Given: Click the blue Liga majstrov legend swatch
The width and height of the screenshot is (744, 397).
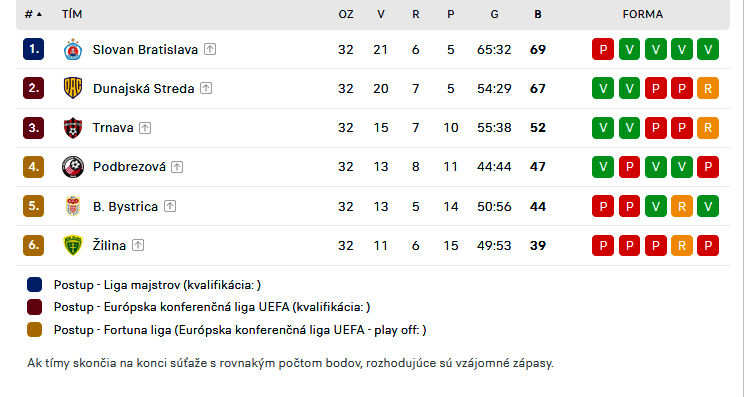Looking at the screenshot, I should (35, 285).
